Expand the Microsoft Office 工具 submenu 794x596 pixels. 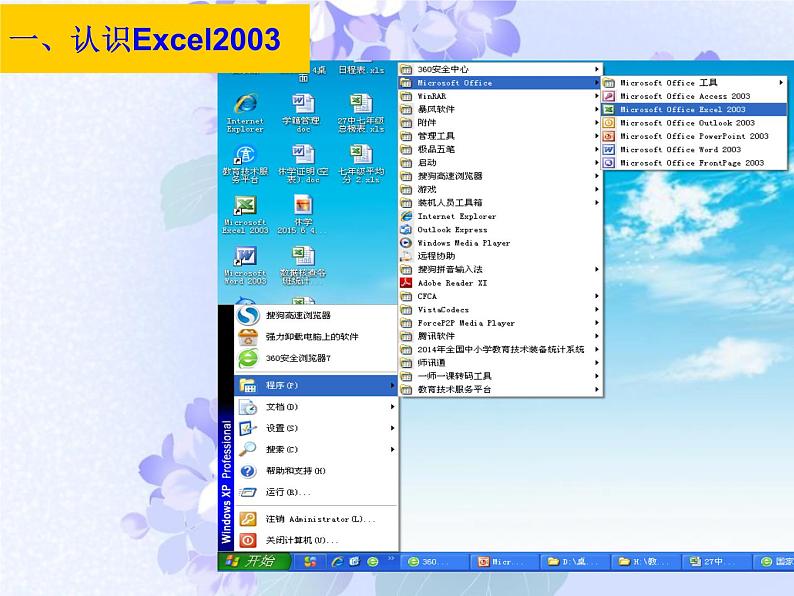694,83
